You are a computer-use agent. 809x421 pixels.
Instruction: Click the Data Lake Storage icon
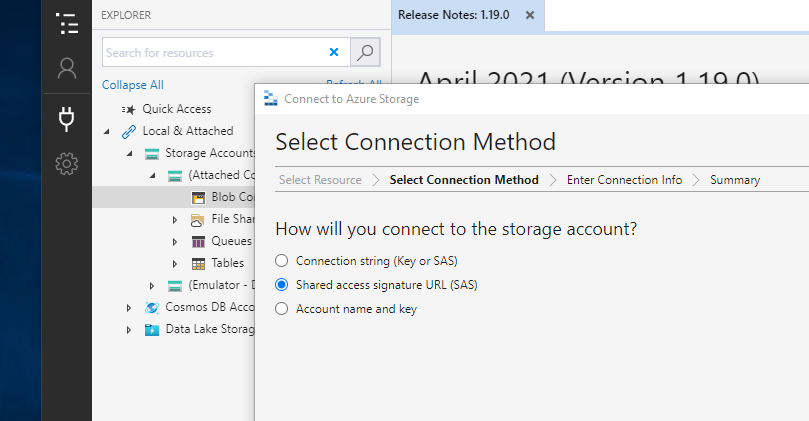(x=152, y=330)
